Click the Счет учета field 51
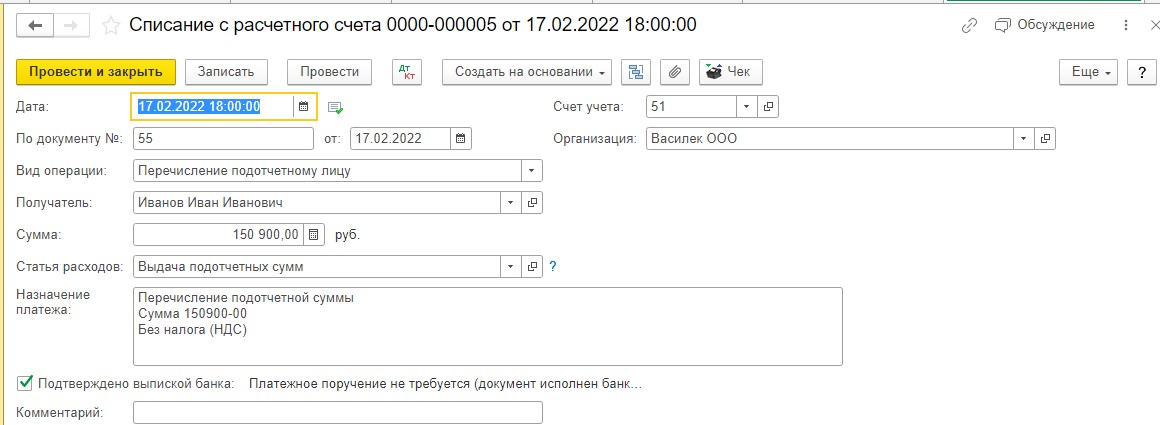 [691, 107]
